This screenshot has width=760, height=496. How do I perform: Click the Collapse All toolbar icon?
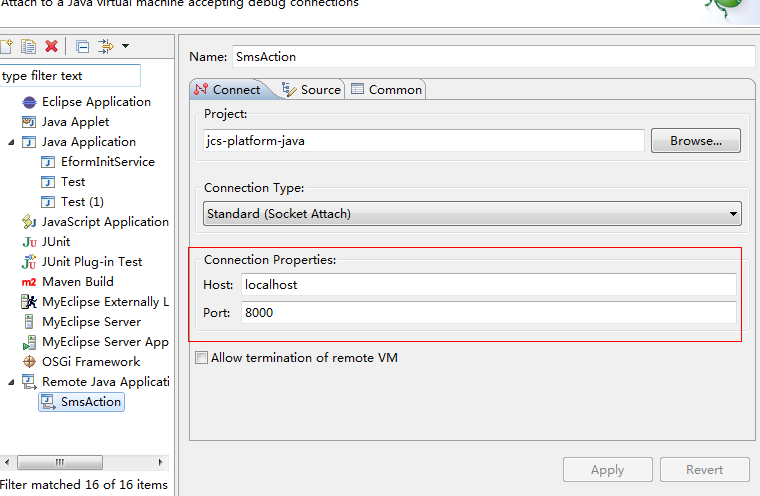(x=82, y=47)
